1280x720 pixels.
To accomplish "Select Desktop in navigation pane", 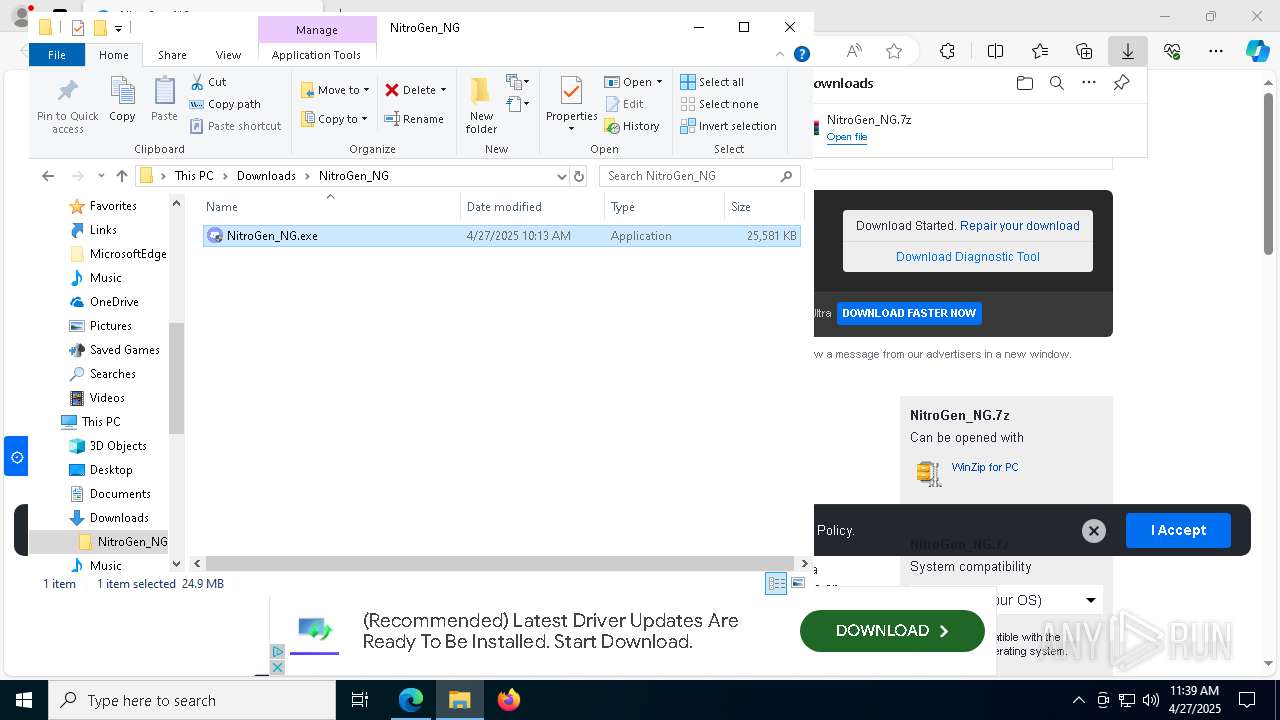I will click(111, 470).
